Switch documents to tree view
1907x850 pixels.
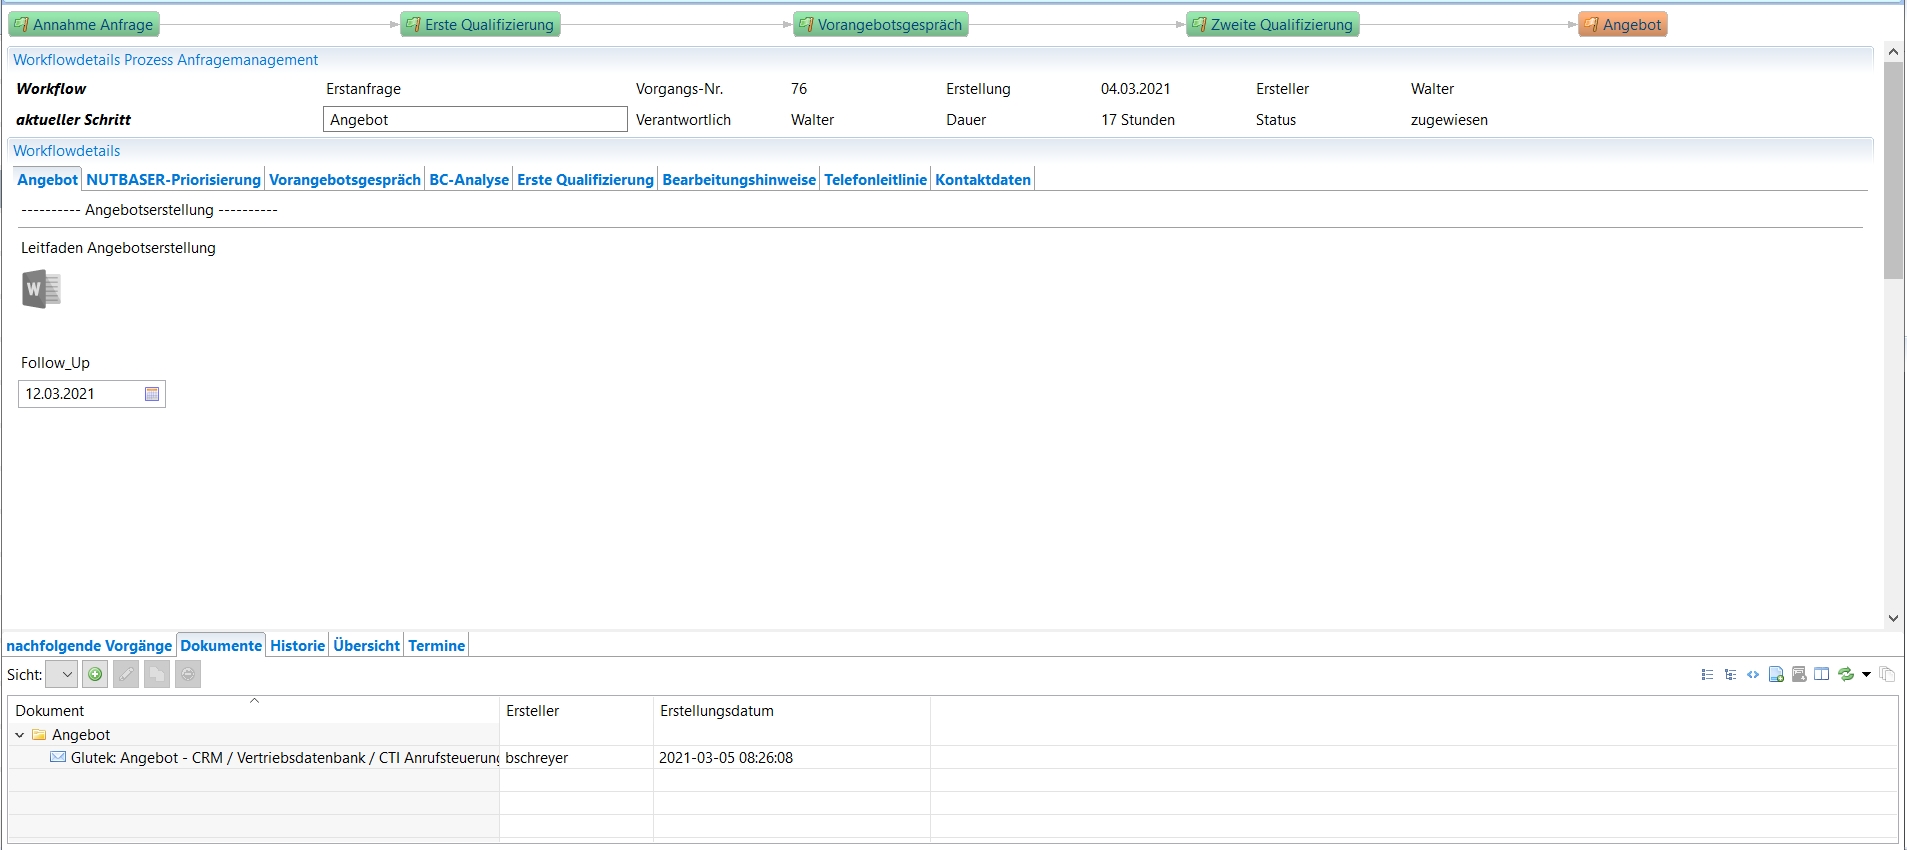click(1730, 675)
